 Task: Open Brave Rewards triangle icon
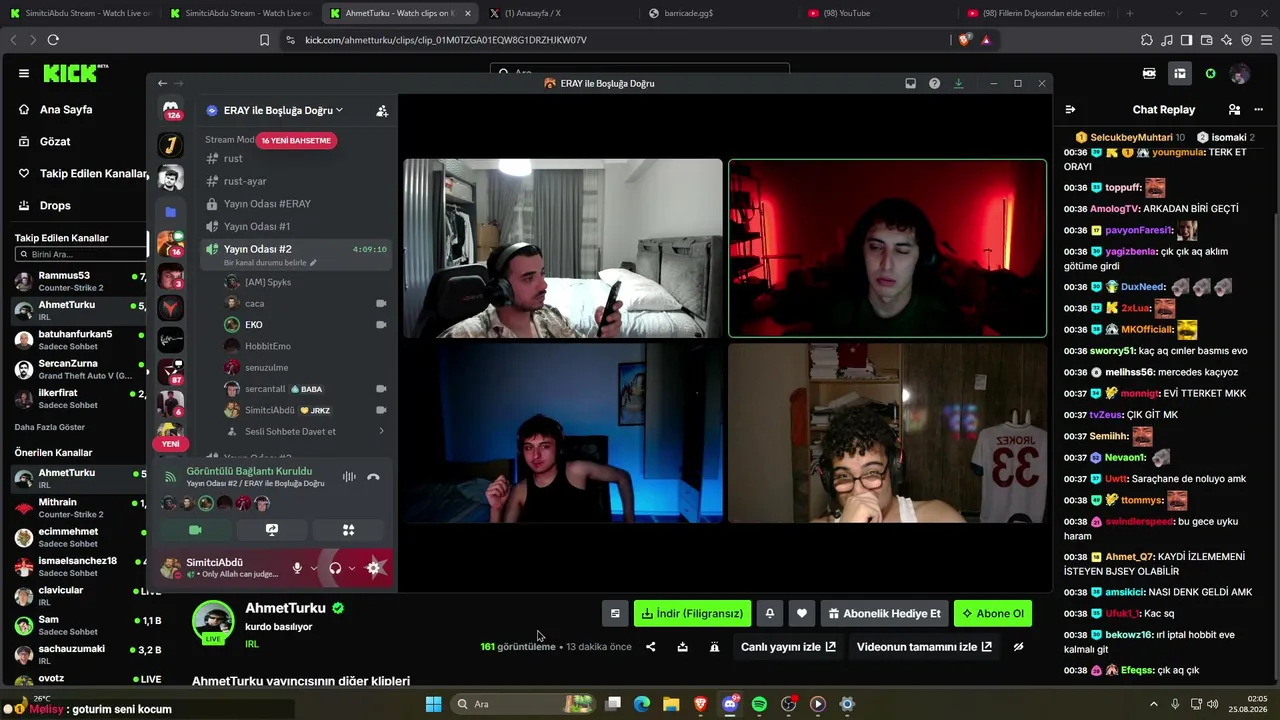click(986, 40)
